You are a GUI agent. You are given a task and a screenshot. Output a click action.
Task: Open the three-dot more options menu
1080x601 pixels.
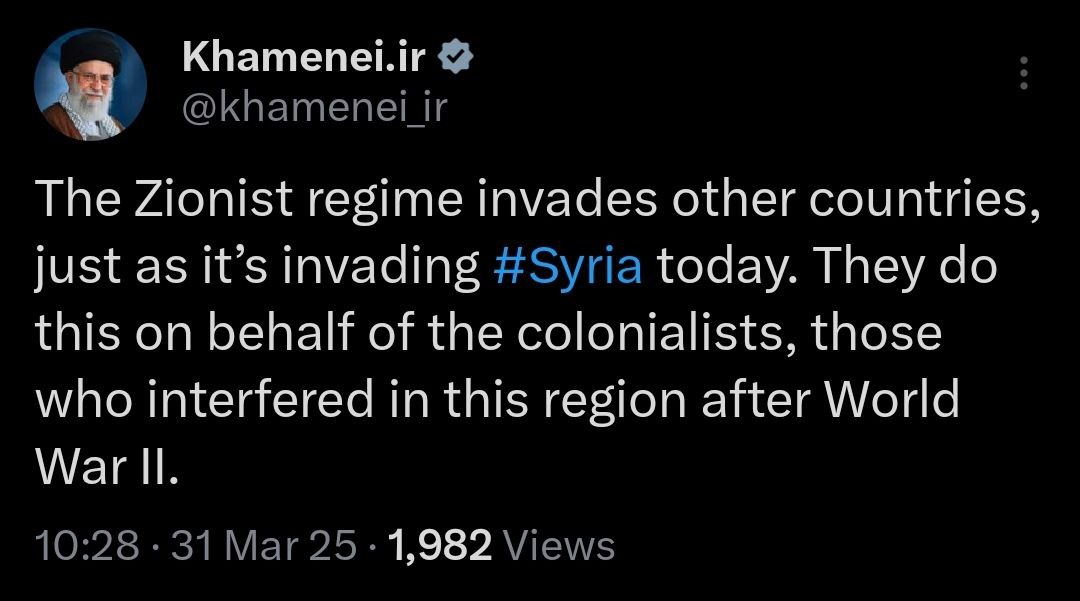click(x=1023, y=74)
